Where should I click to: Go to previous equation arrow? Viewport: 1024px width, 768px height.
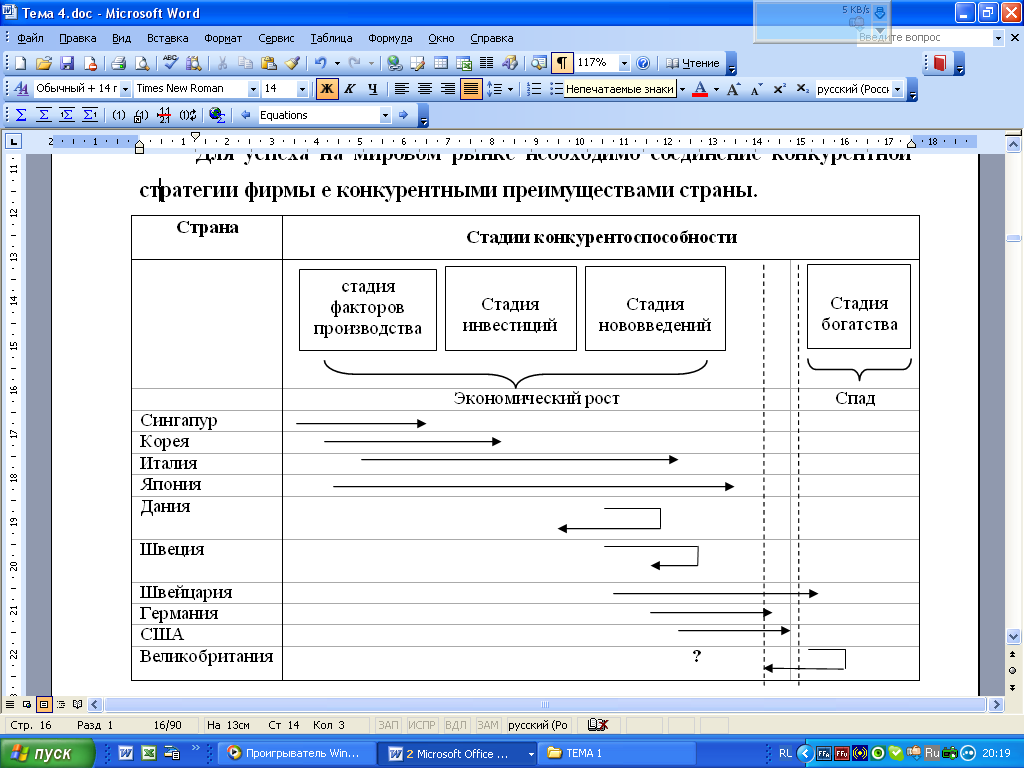coord(246,115)
